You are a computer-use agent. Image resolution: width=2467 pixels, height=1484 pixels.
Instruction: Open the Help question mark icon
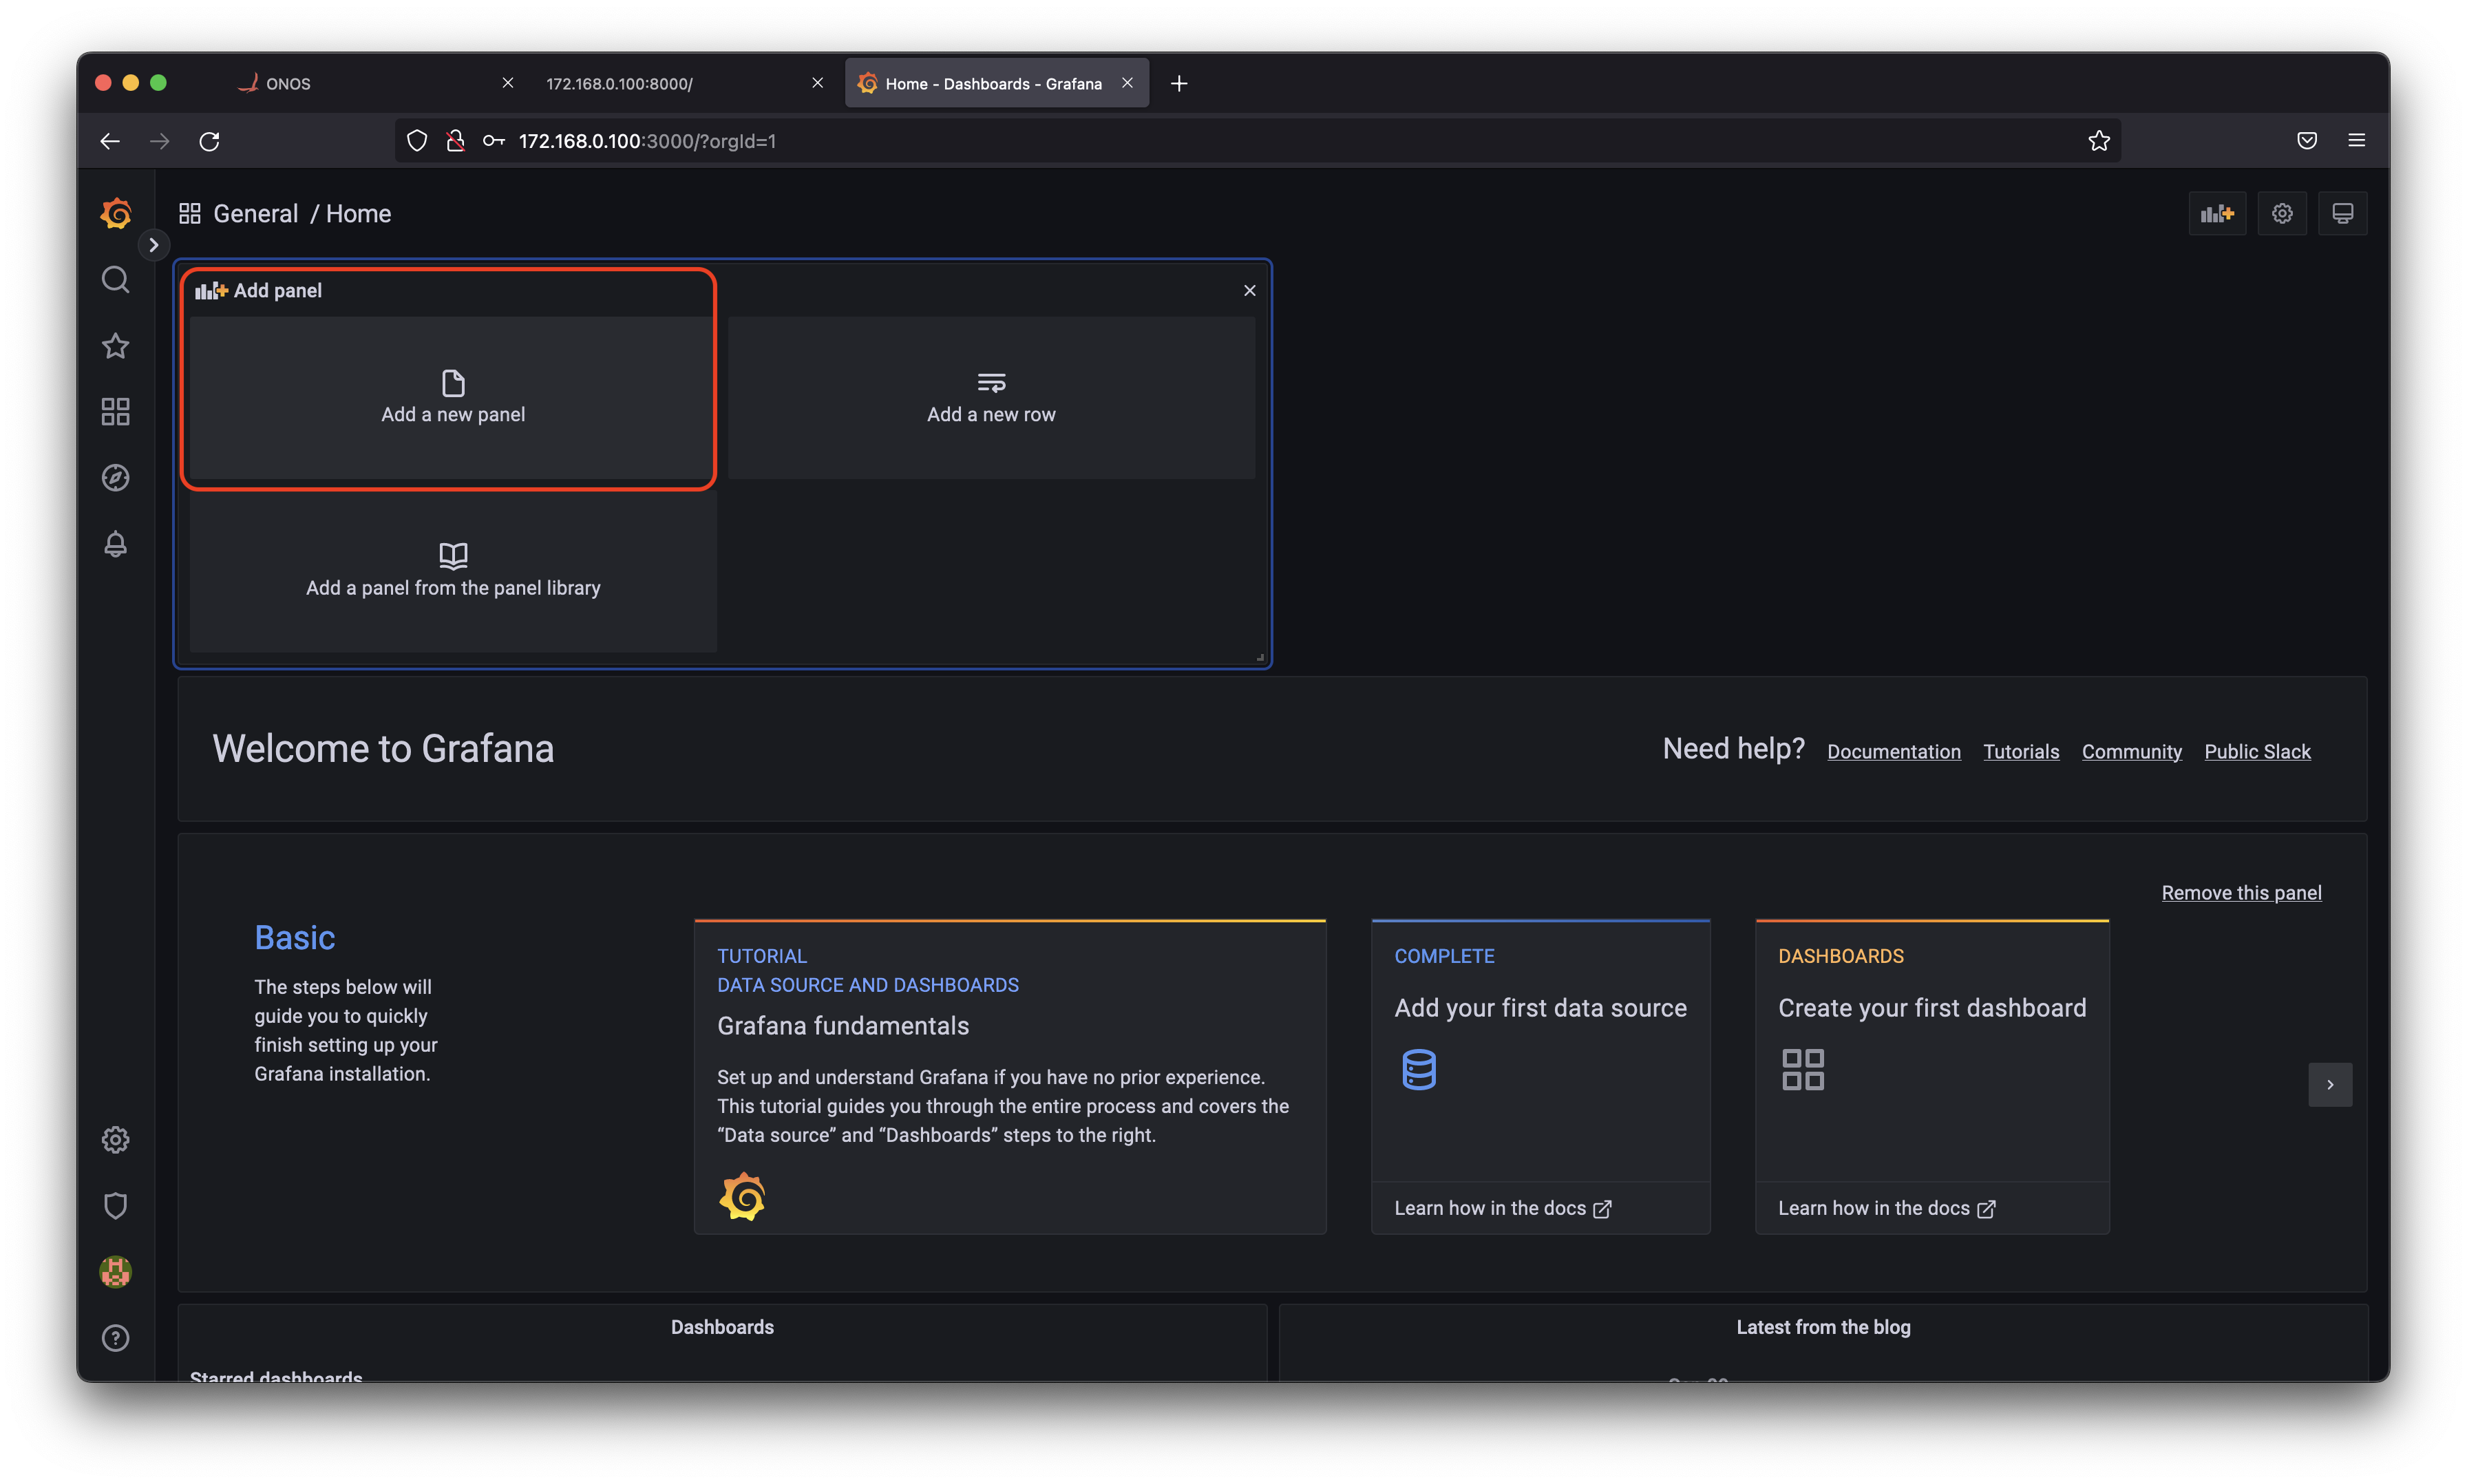[x=116, y=1338]
